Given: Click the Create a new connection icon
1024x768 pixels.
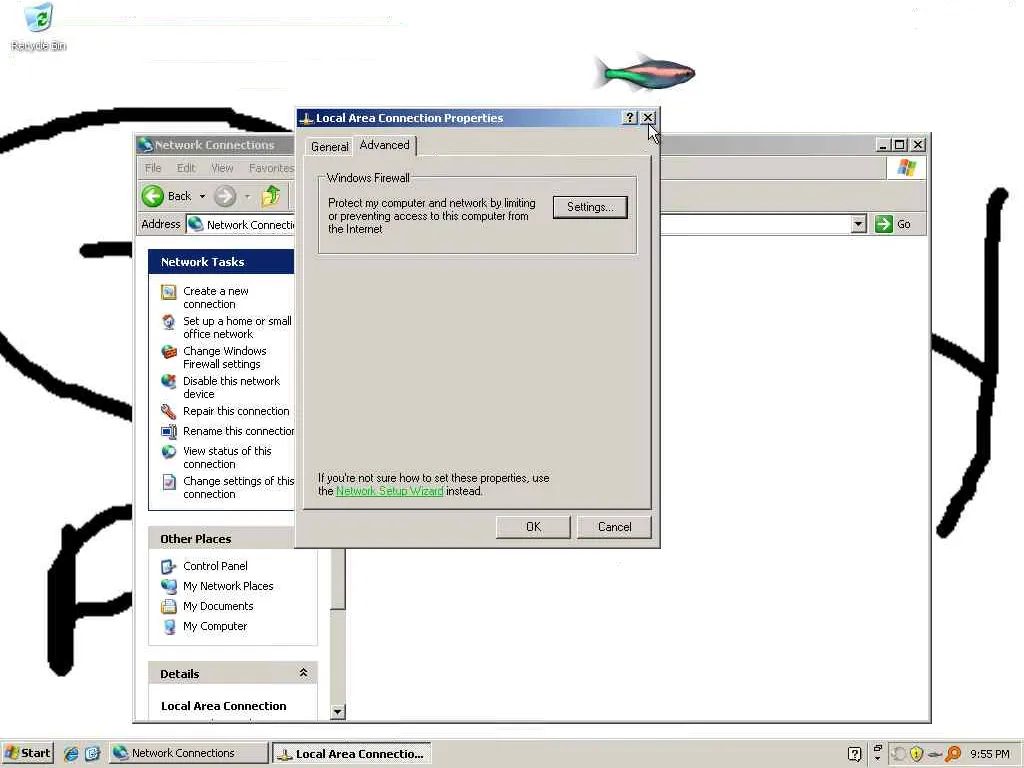Looking at the screenshot, I should coord(168,292).
